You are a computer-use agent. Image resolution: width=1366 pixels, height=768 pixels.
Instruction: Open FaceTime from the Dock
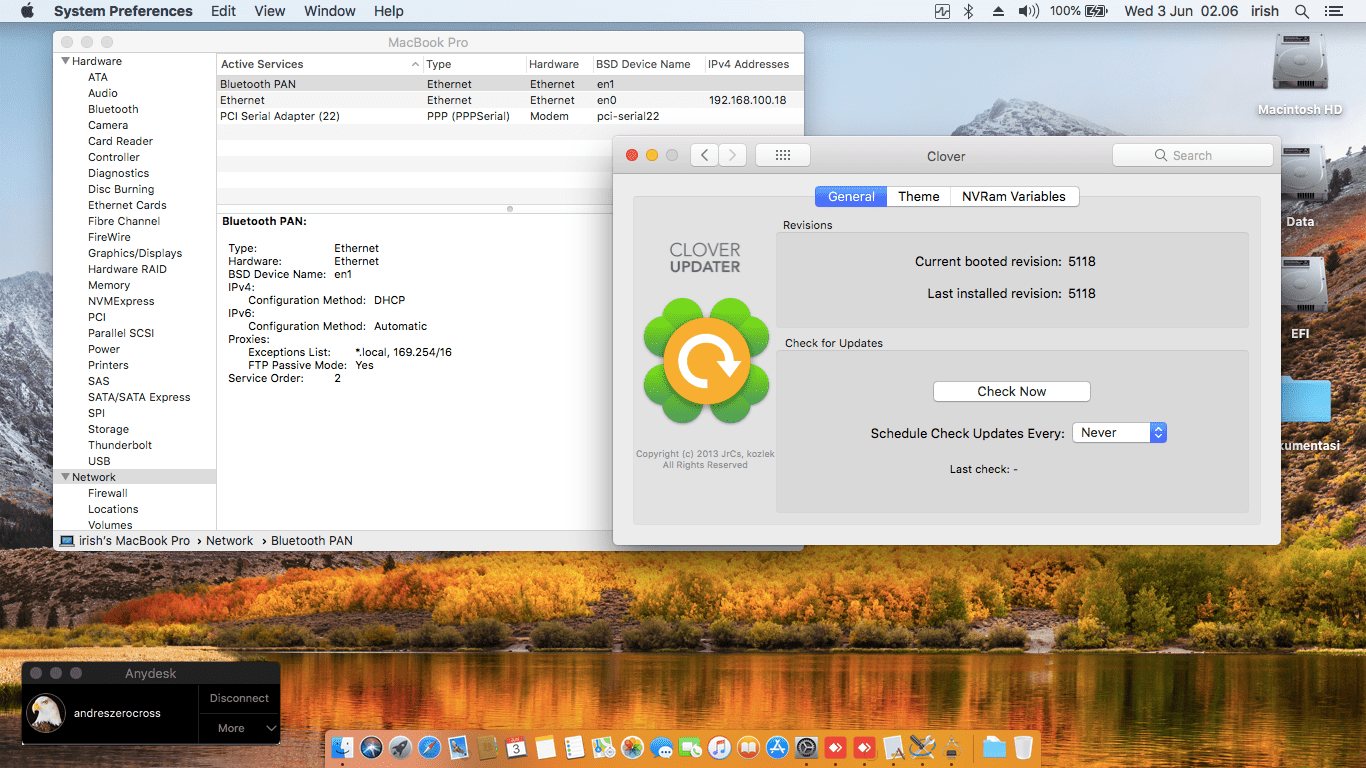(x=690, y=747)
